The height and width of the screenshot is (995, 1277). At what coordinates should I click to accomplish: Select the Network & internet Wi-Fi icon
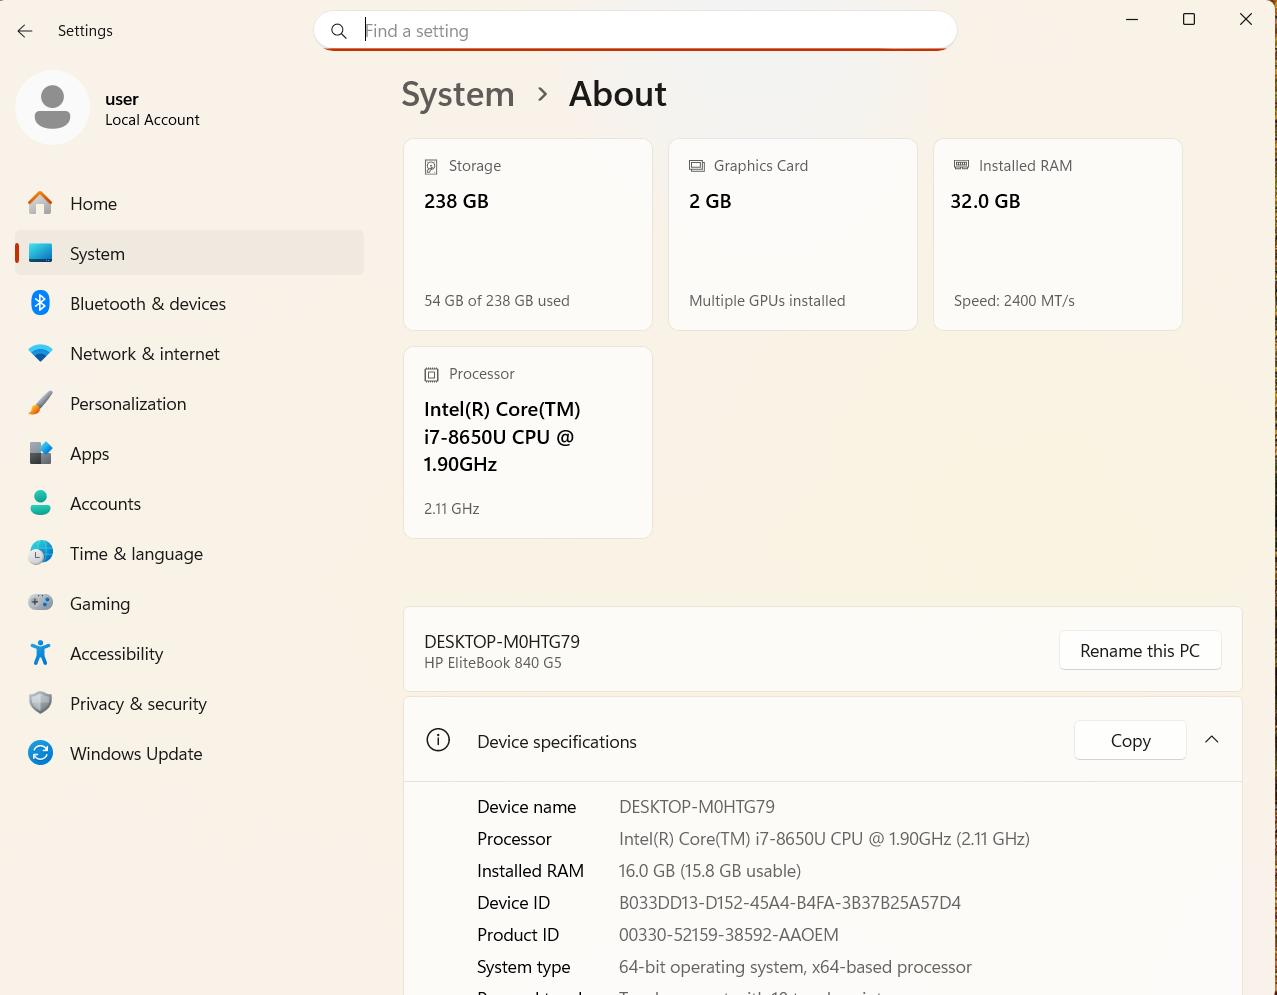[40, 353]
